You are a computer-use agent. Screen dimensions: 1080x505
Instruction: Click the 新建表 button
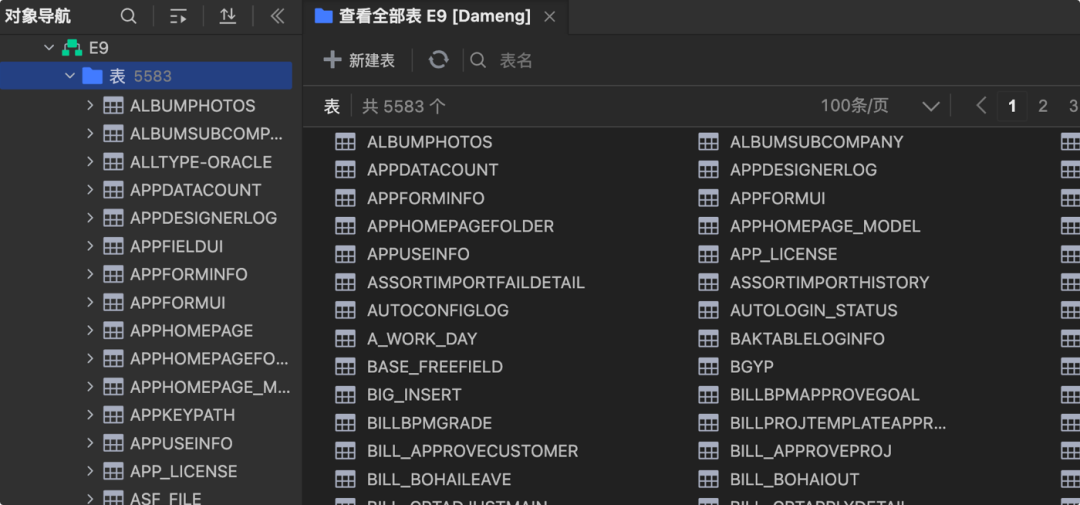pos(360,60)
